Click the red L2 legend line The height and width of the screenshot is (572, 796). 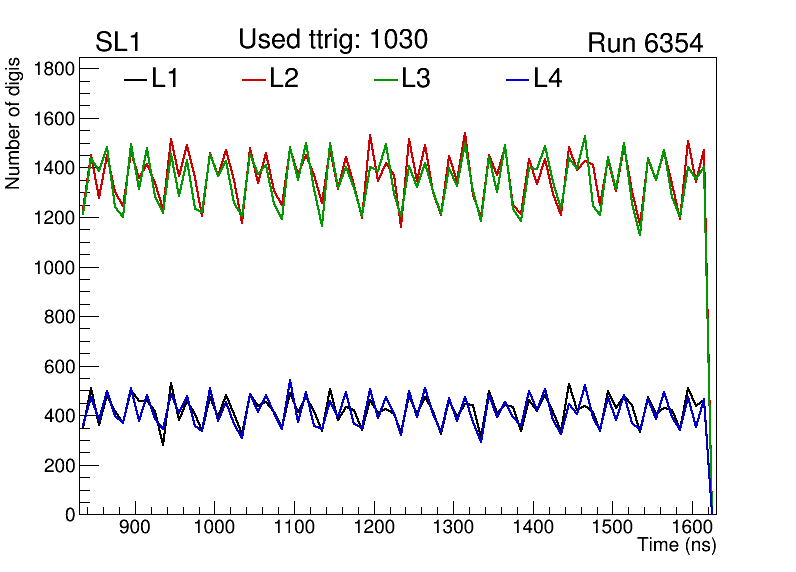click(253, 80)
